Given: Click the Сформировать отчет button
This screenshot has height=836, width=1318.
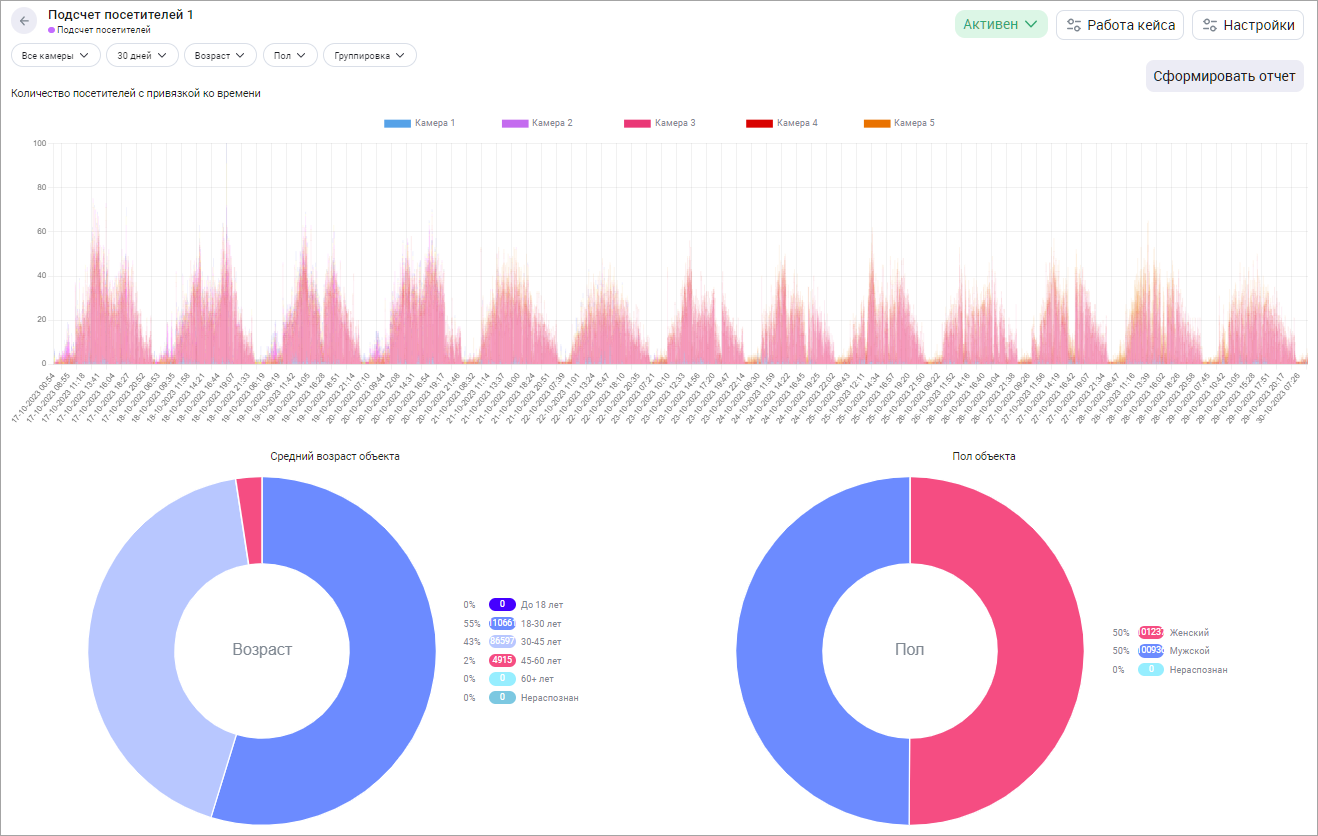Looking at the screenshot, I should pos(1224,76).
